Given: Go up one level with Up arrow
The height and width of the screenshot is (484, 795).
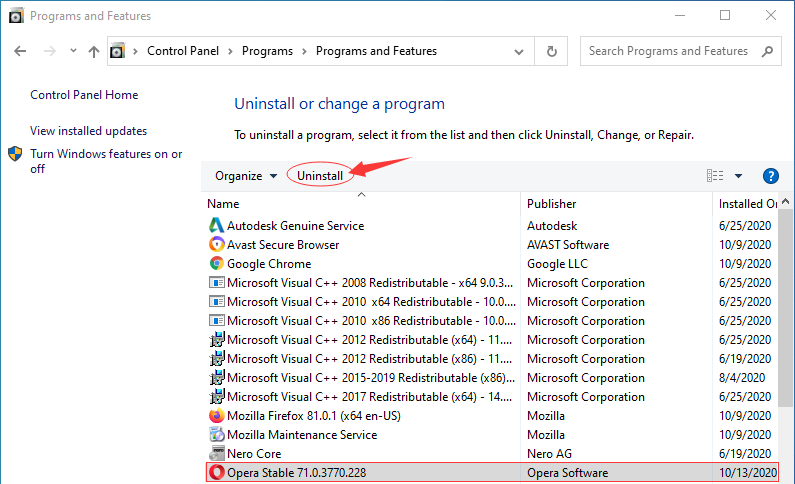Looking at the screenshot, I should [94, 51].
